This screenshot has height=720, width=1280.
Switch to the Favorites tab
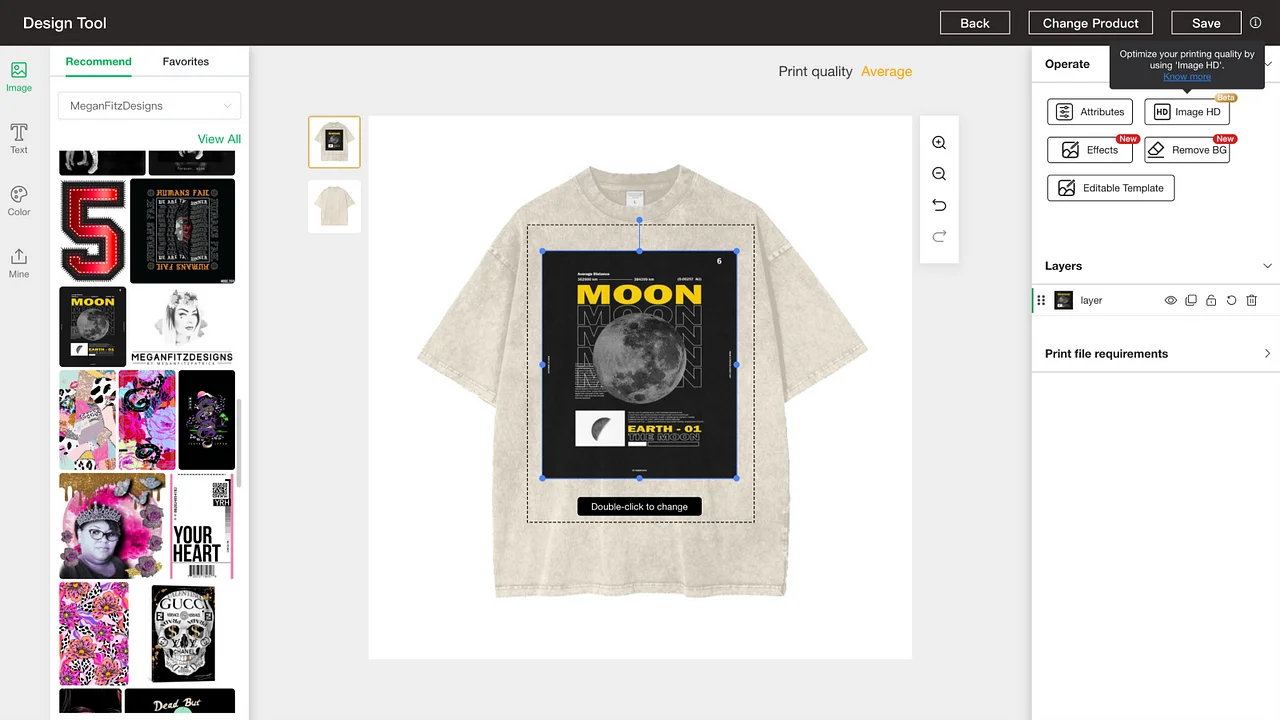coord(186,62)
